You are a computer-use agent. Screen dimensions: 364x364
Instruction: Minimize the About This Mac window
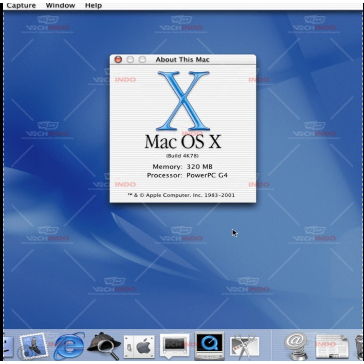(x=130, y=60)
